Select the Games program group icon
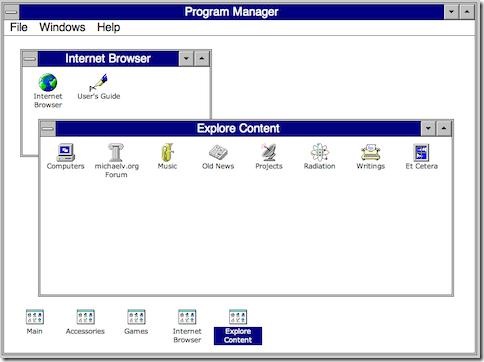This screenshot has width=484, height=362. pos(136,317)
